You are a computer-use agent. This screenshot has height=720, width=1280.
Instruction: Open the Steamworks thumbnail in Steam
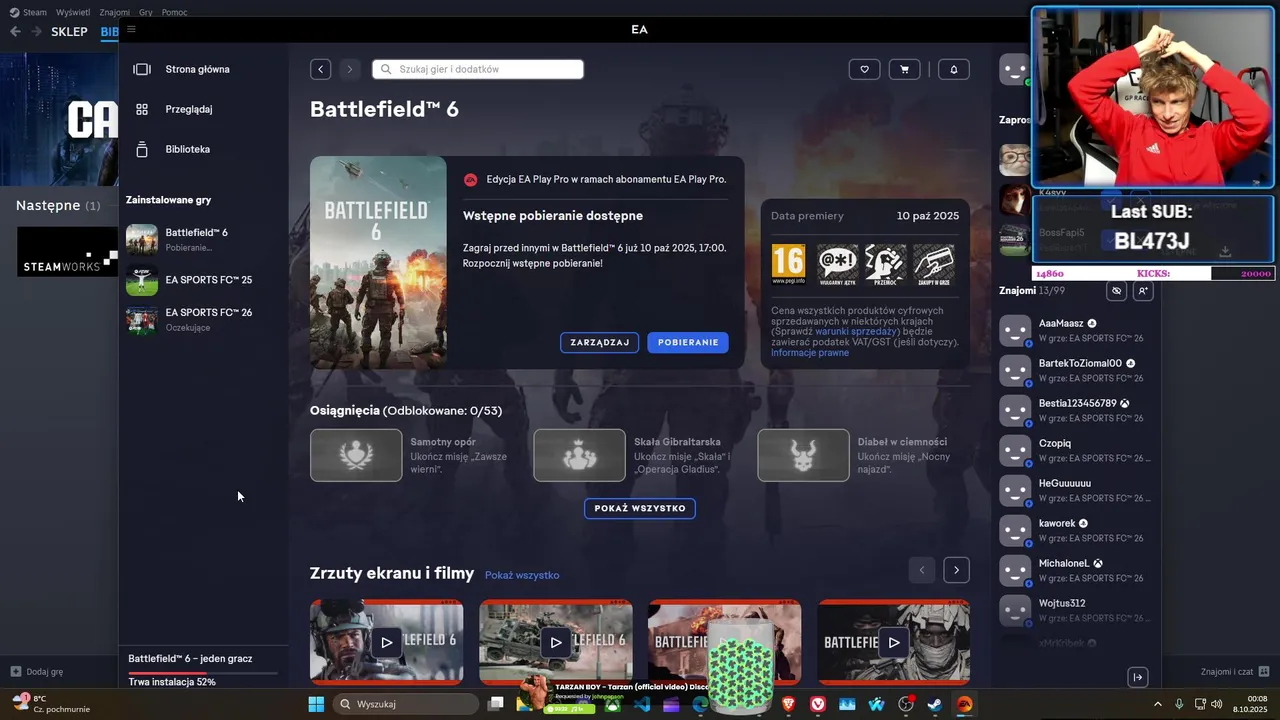68,252
